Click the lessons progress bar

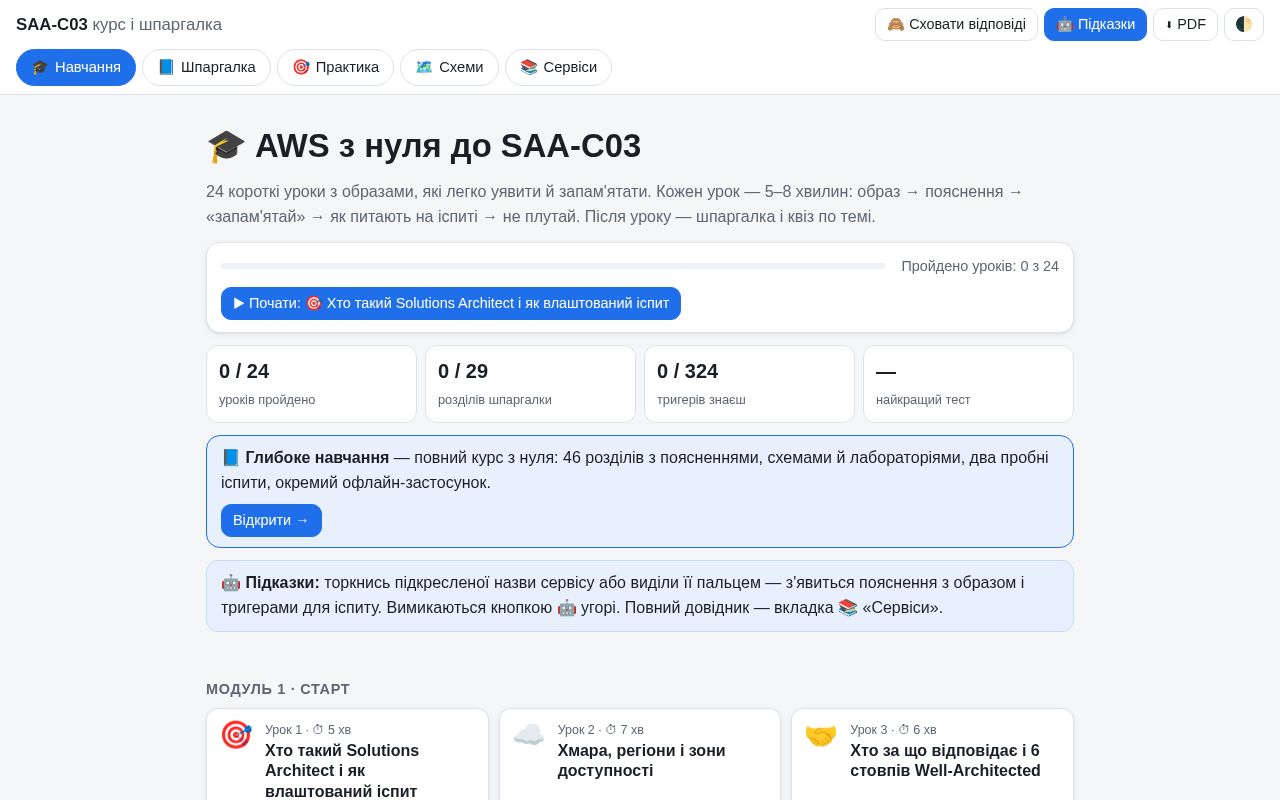tap(553, 266)
